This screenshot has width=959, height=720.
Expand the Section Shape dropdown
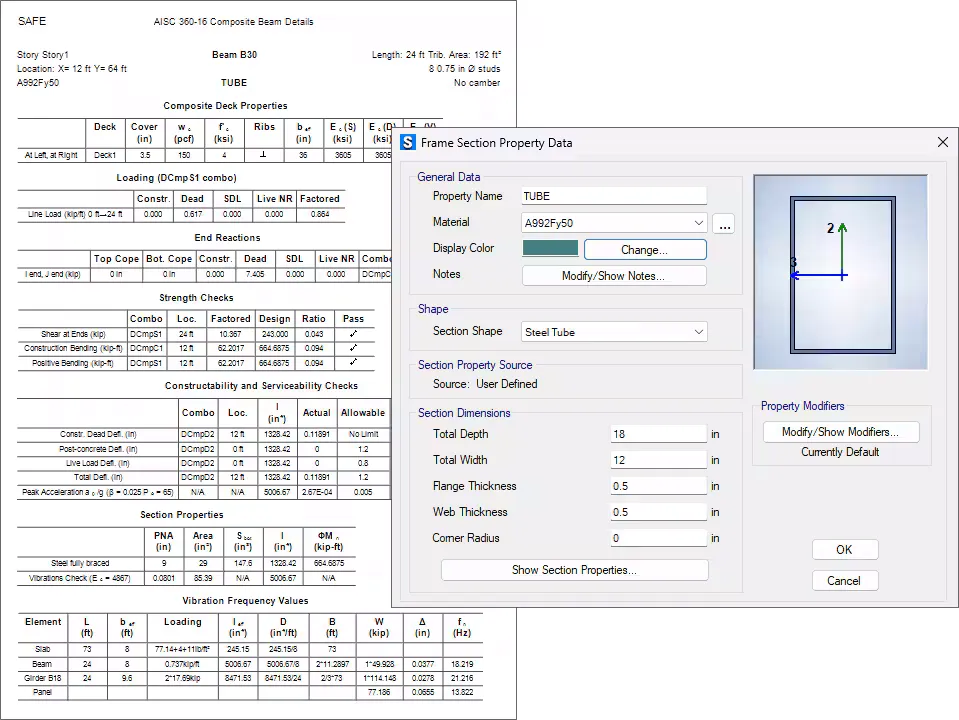point(614,332)
